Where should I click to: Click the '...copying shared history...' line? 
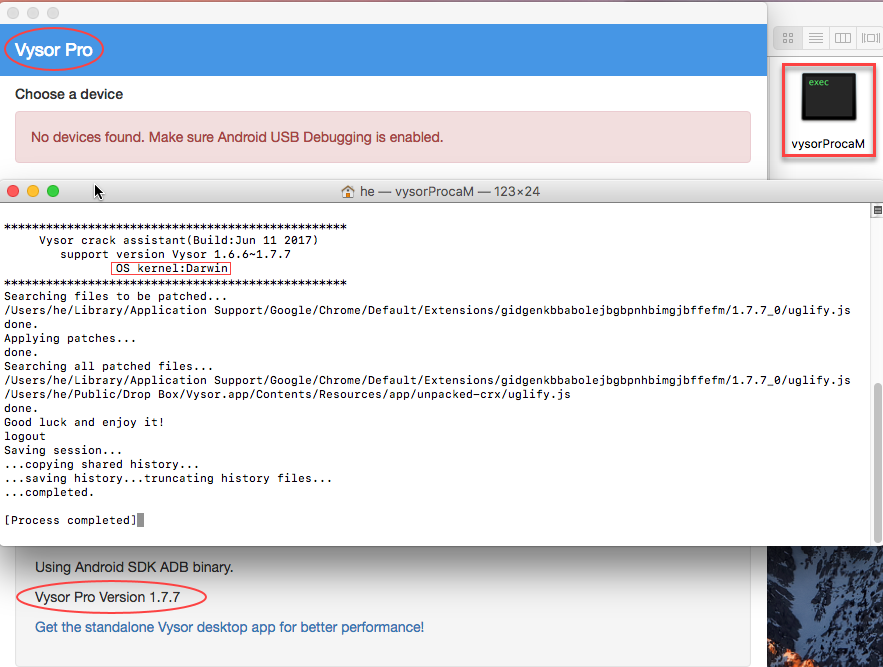point(101,464)
